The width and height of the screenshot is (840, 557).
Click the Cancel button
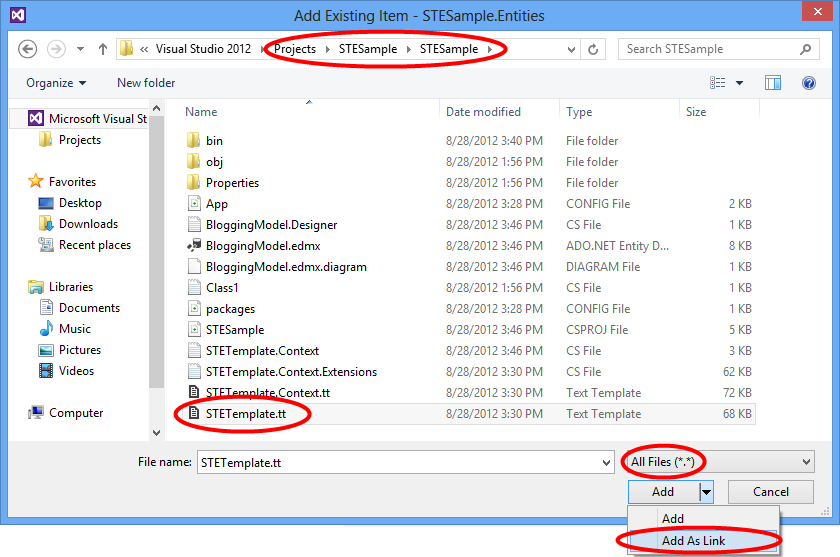tap(771, 492)
